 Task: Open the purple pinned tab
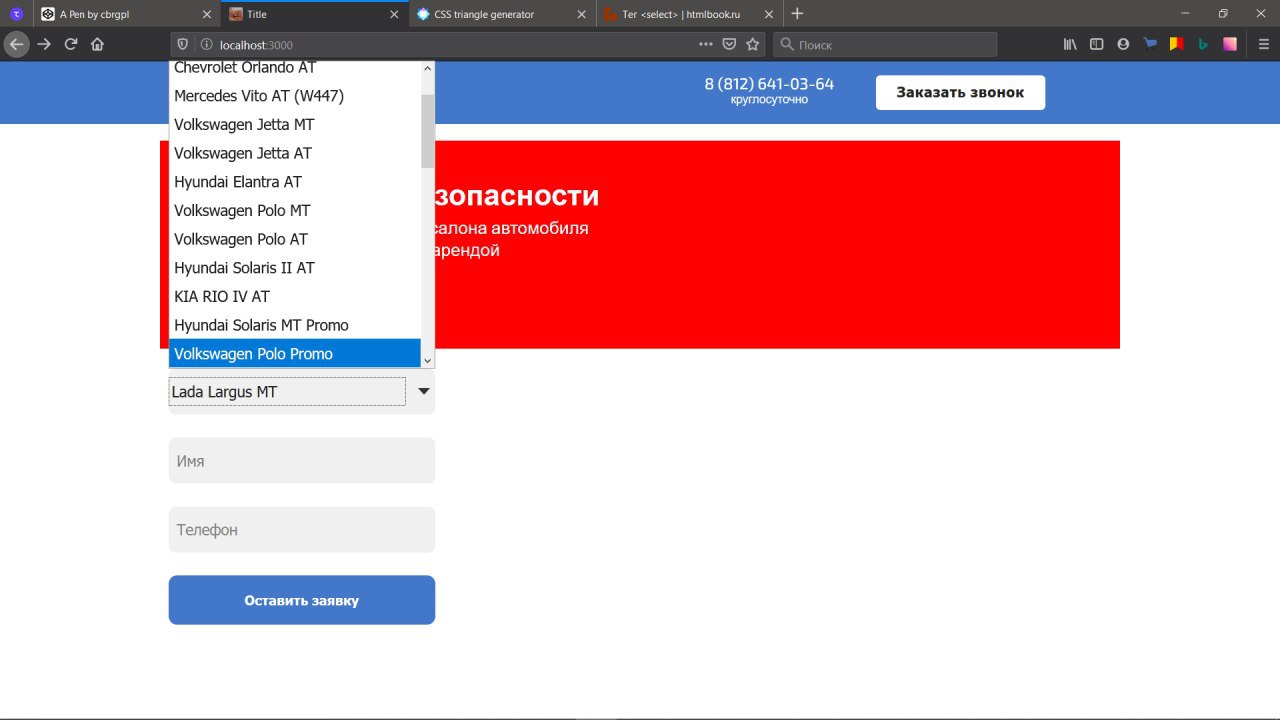coord(16,14)
